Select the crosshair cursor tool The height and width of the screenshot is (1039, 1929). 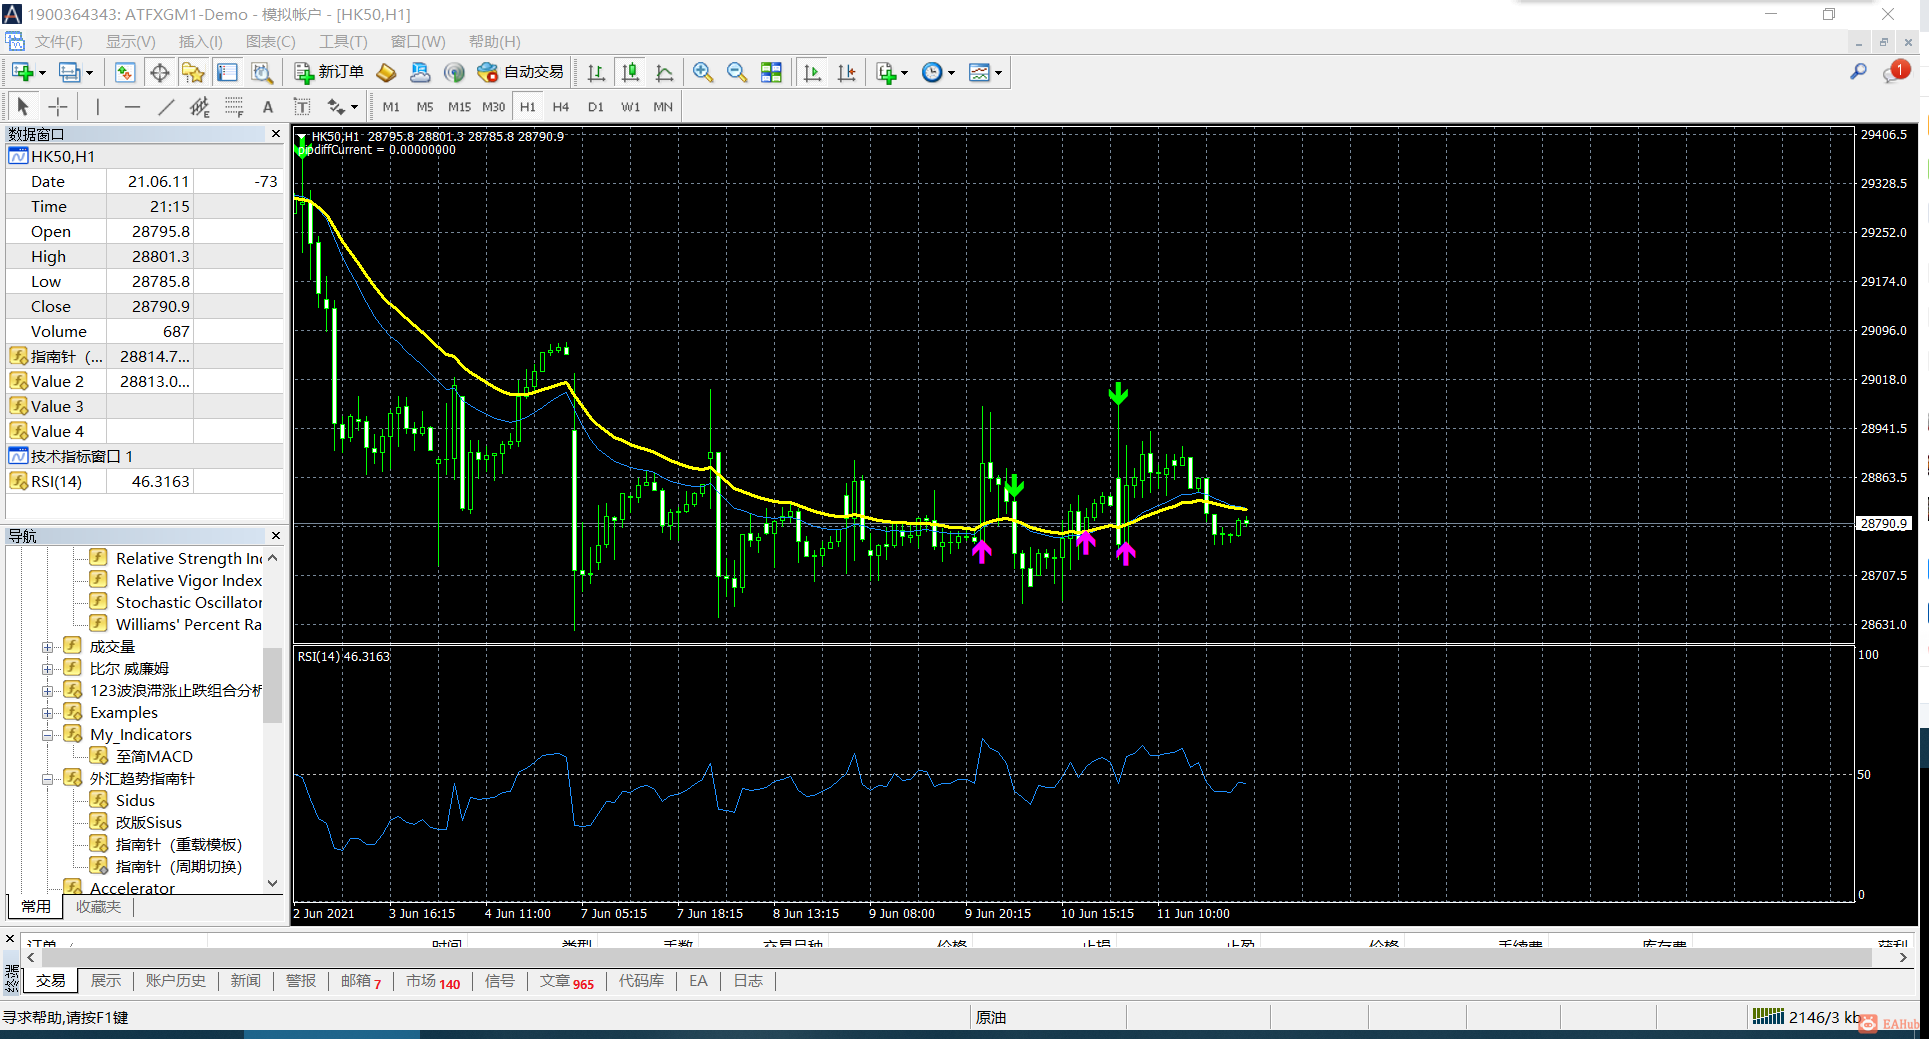tap(58, 107)
